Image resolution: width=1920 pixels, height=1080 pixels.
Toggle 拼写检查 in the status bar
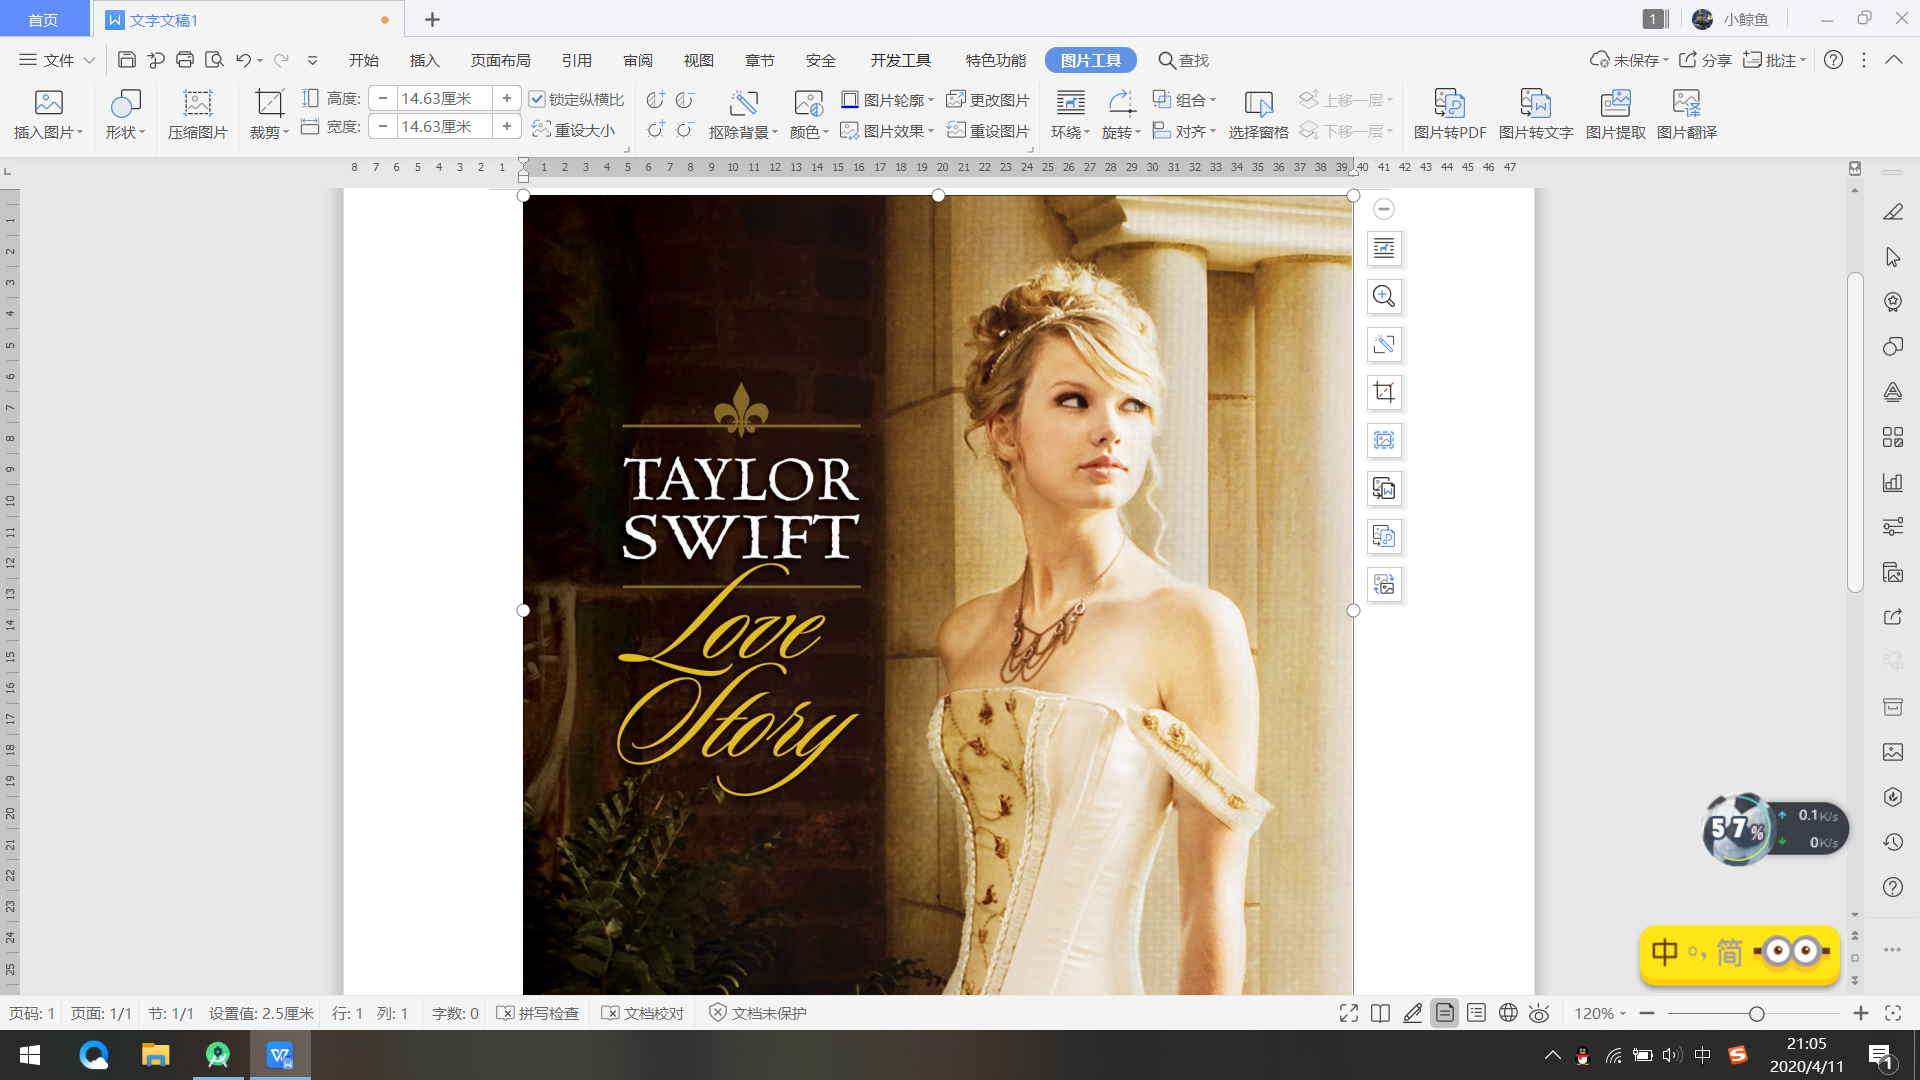coord(539,1013)
